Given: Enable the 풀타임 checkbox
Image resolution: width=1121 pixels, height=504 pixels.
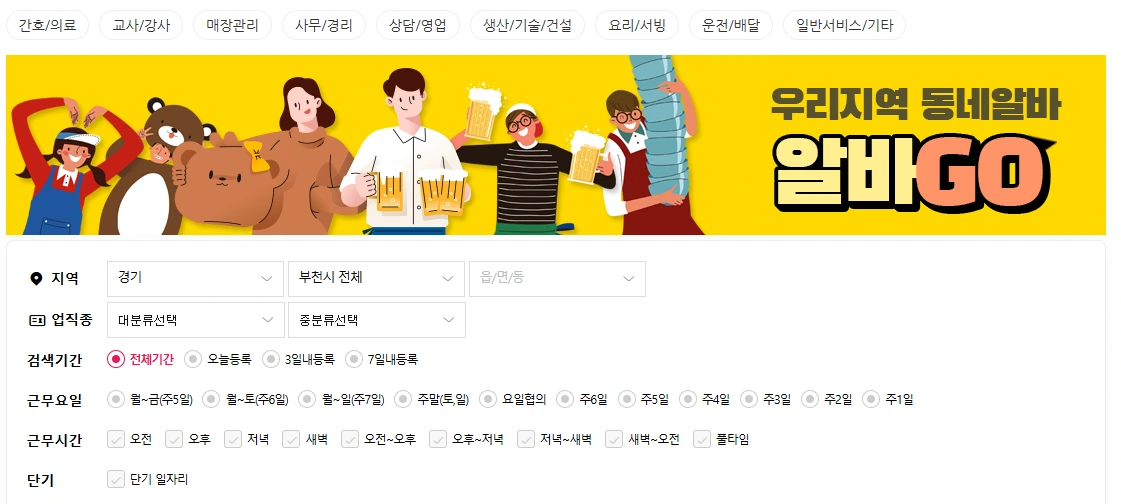Looking at the screenshot, I should 702,439.
